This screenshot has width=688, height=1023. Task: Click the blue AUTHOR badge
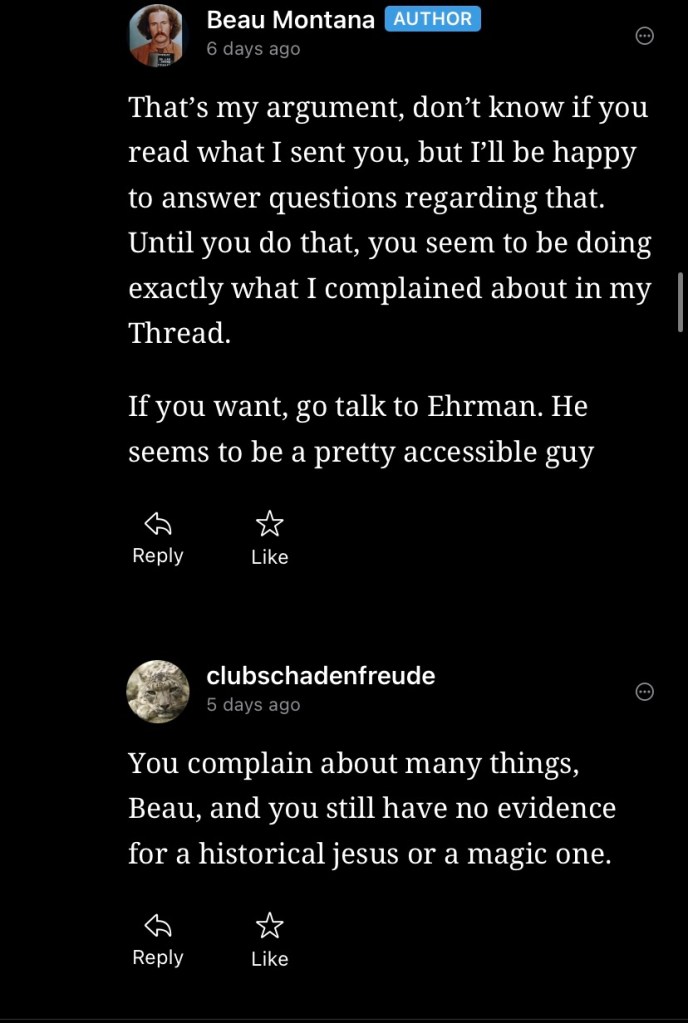(432, 19)
